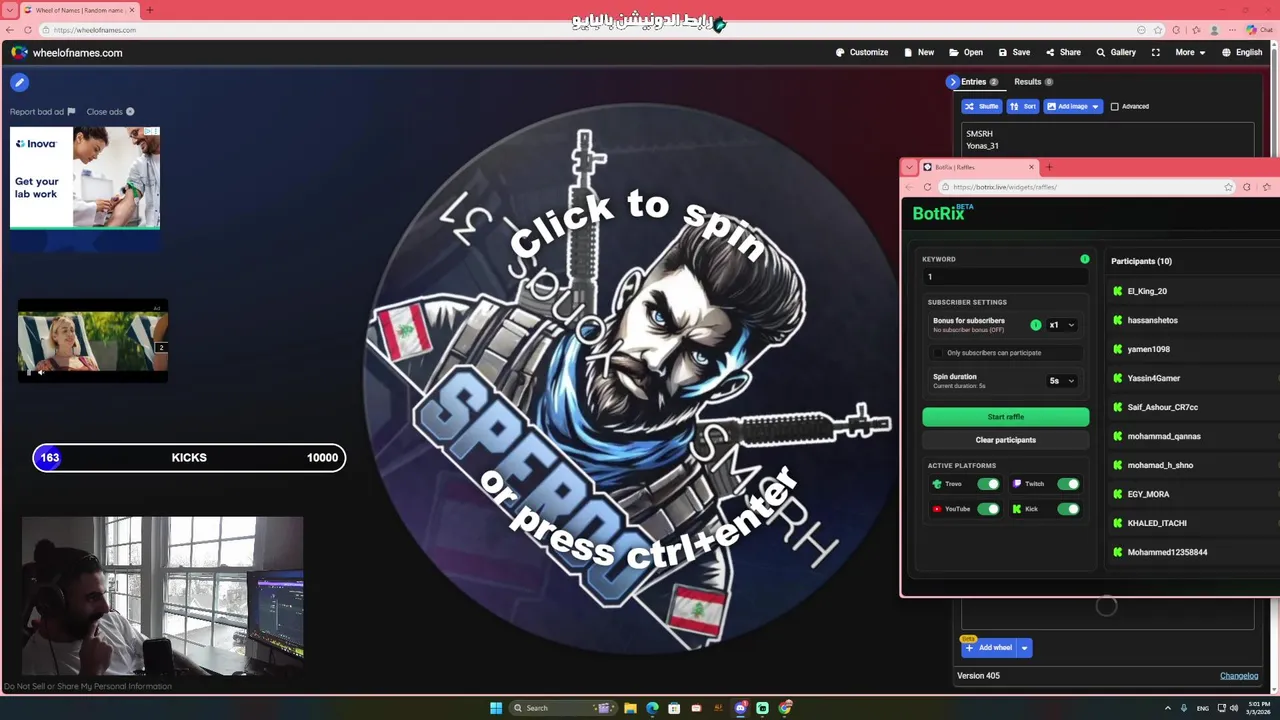Image resolution: width=1280 pixels, height=720 pixels.
Task: Click the Keyword input field
Action: coord(1005,277)
